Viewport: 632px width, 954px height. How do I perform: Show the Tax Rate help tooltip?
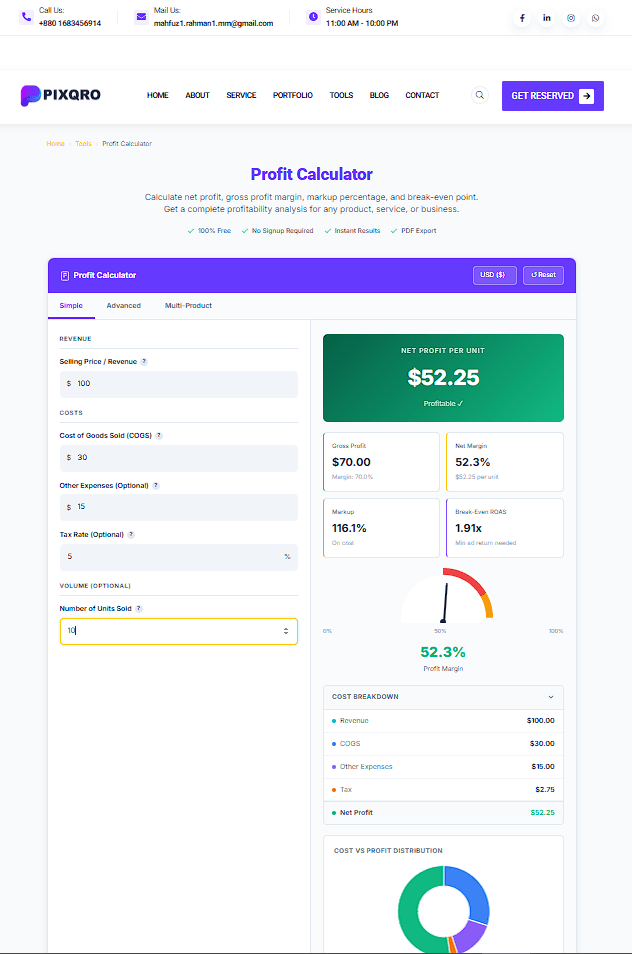[x=130, y=534]
